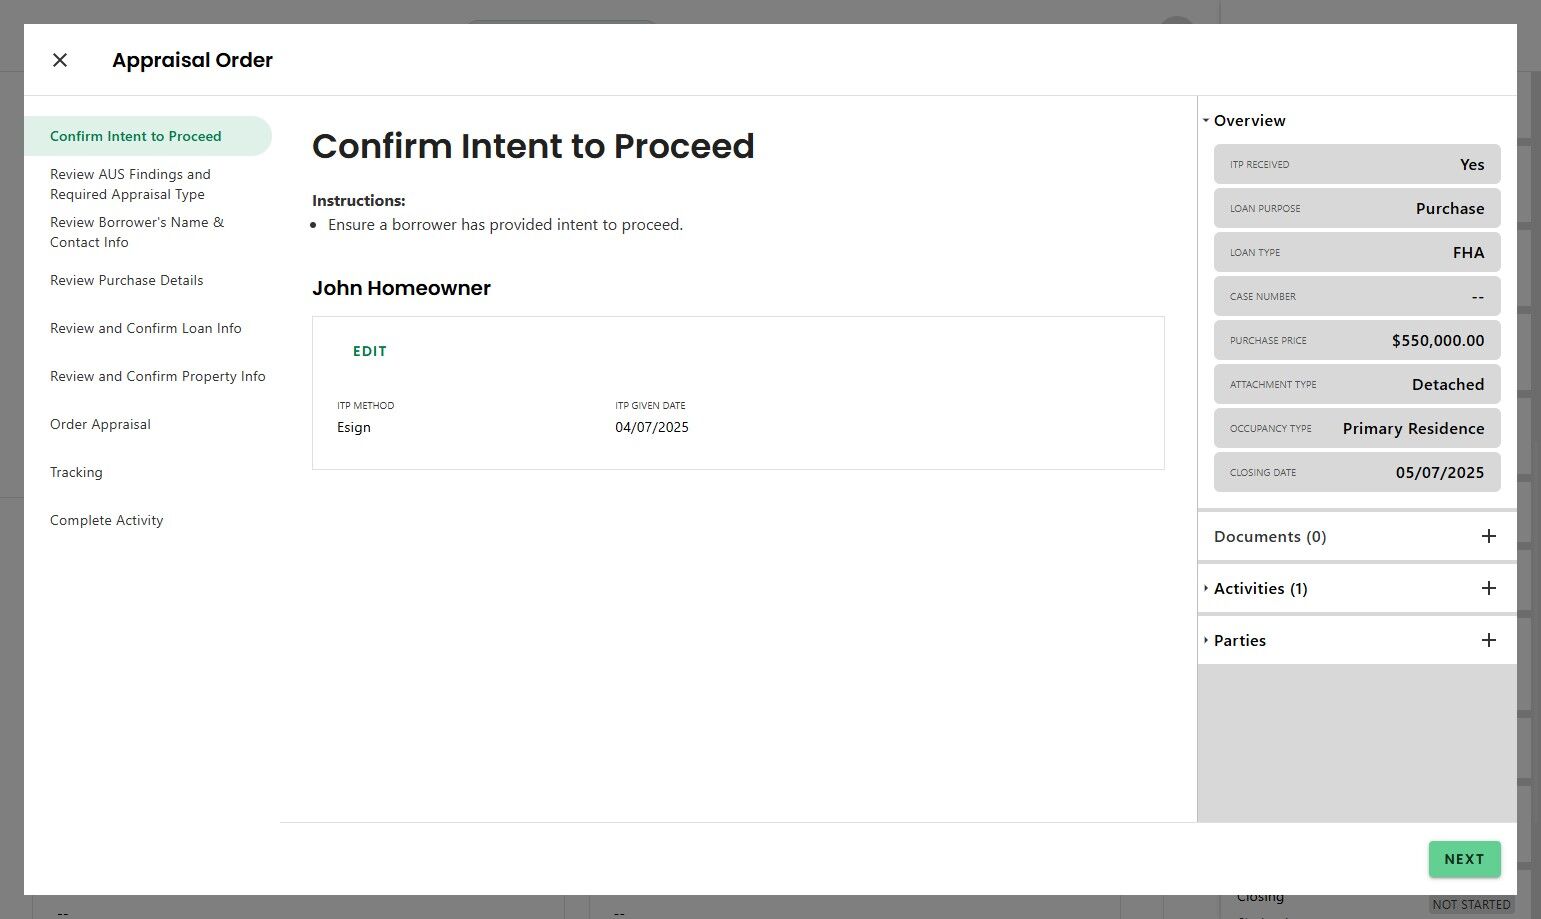1541x919 pixels.
Task: Go to Complete Activity step
Action: click(106, 520)
